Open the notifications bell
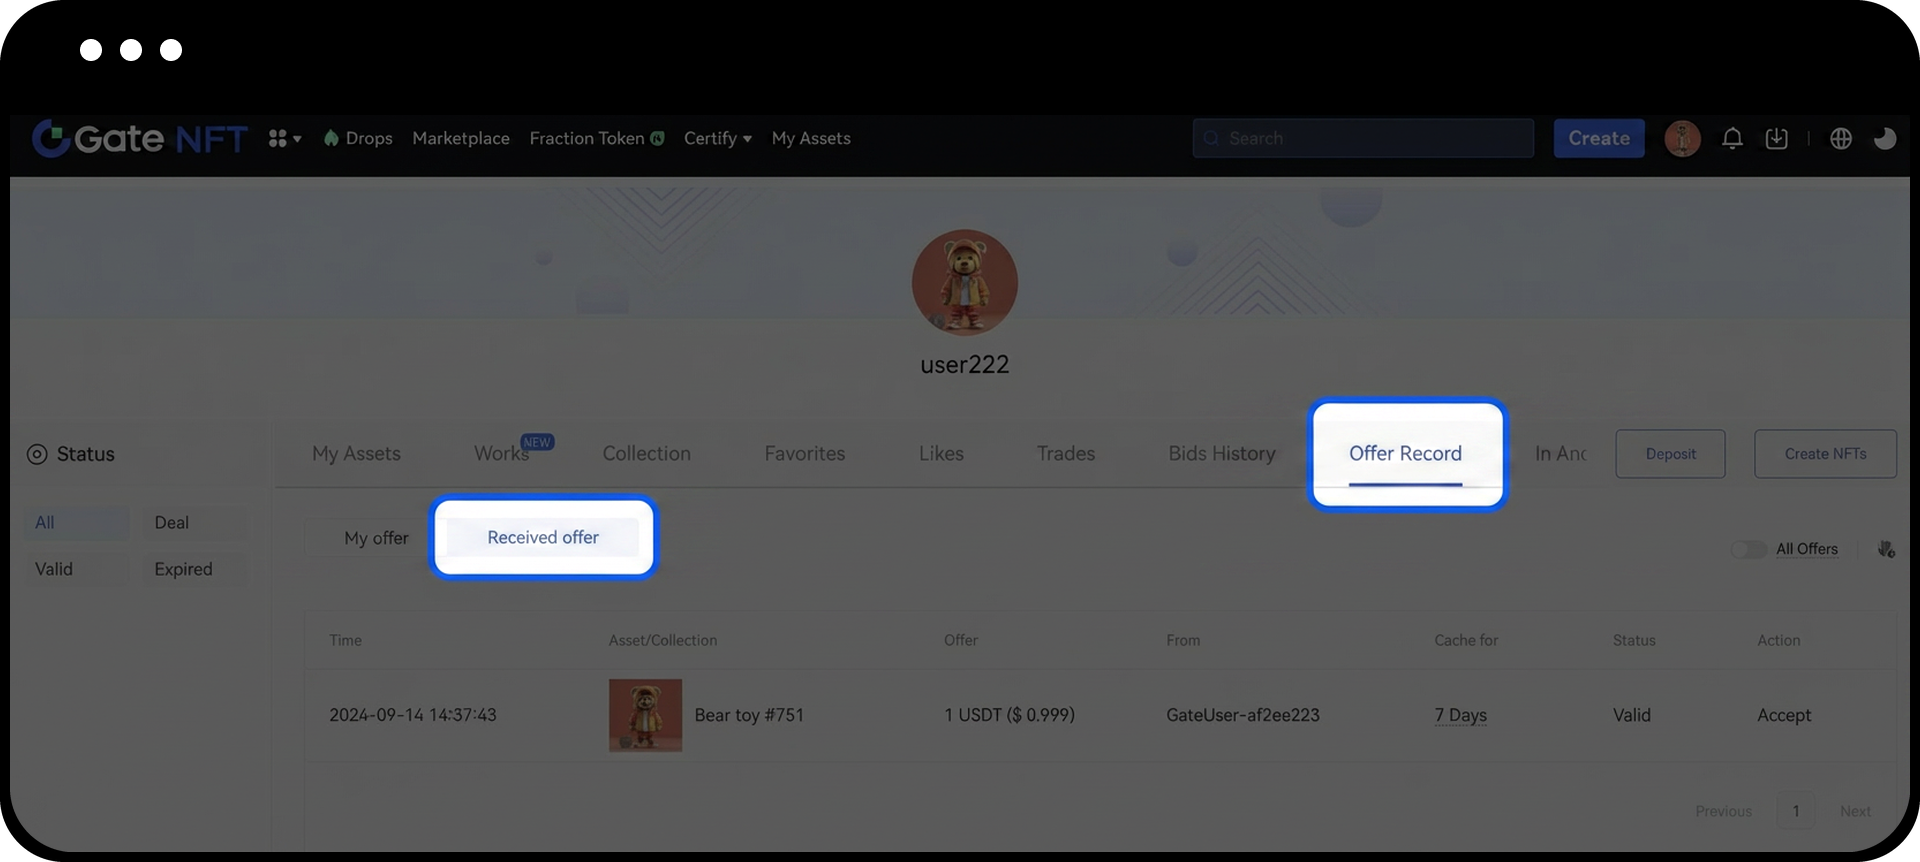Image resolution: width=1920 pixels, height=862 pixels. point(1732,139)
